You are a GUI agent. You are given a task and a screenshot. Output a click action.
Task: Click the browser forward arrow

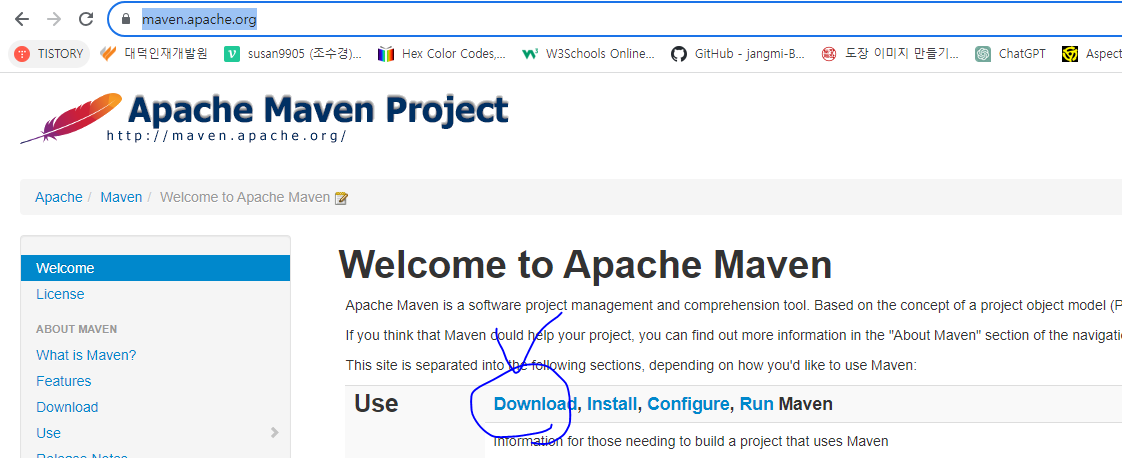pos(54,19)
